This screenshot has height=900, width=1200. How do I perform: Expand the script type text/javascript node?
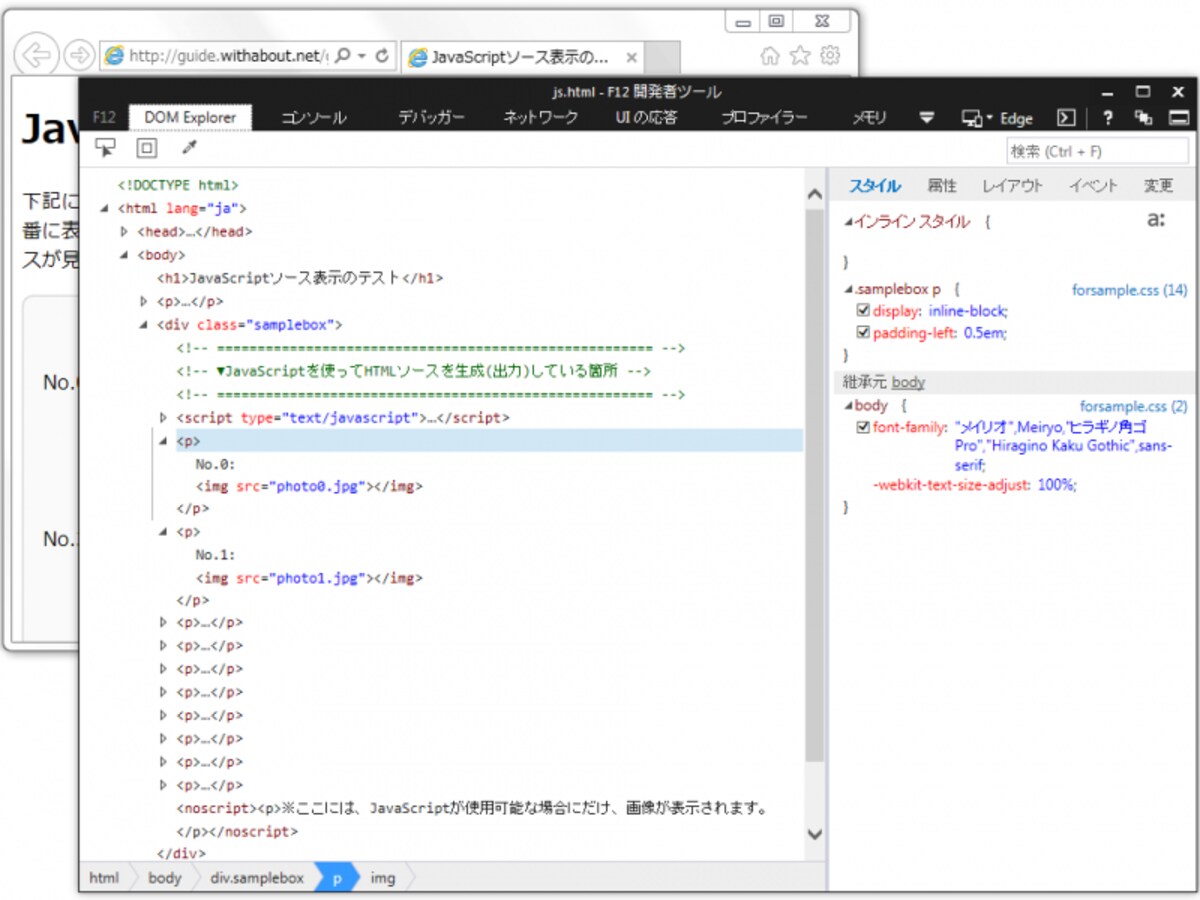(x=163, y=418)
